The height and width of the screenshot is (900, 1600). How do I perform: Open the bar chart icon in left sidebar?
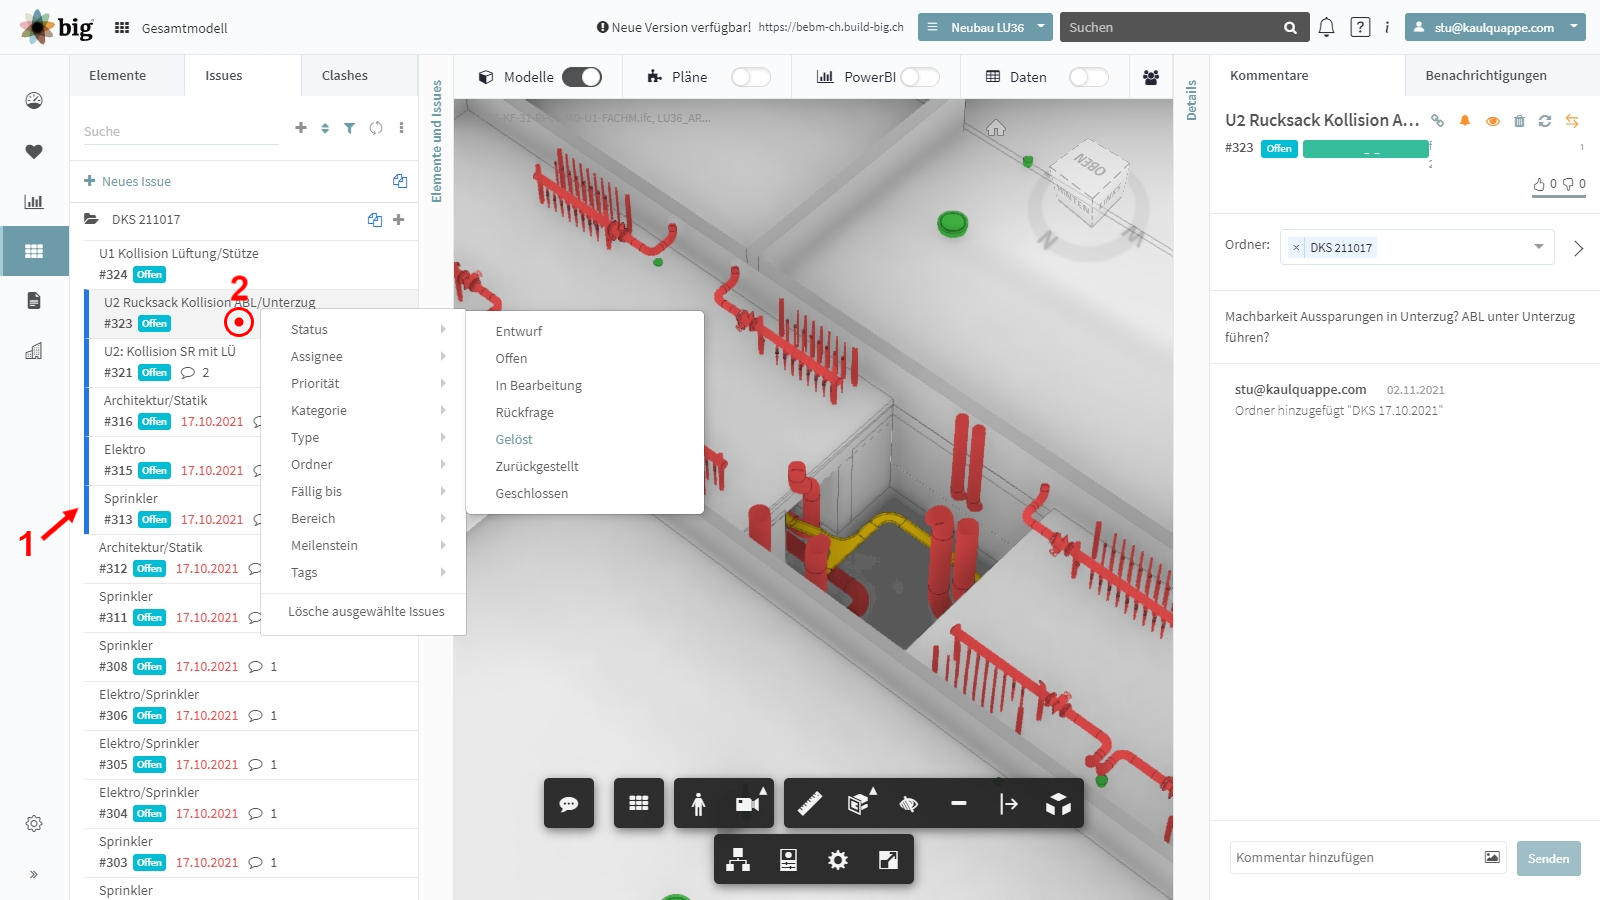(x=34, y=201)
